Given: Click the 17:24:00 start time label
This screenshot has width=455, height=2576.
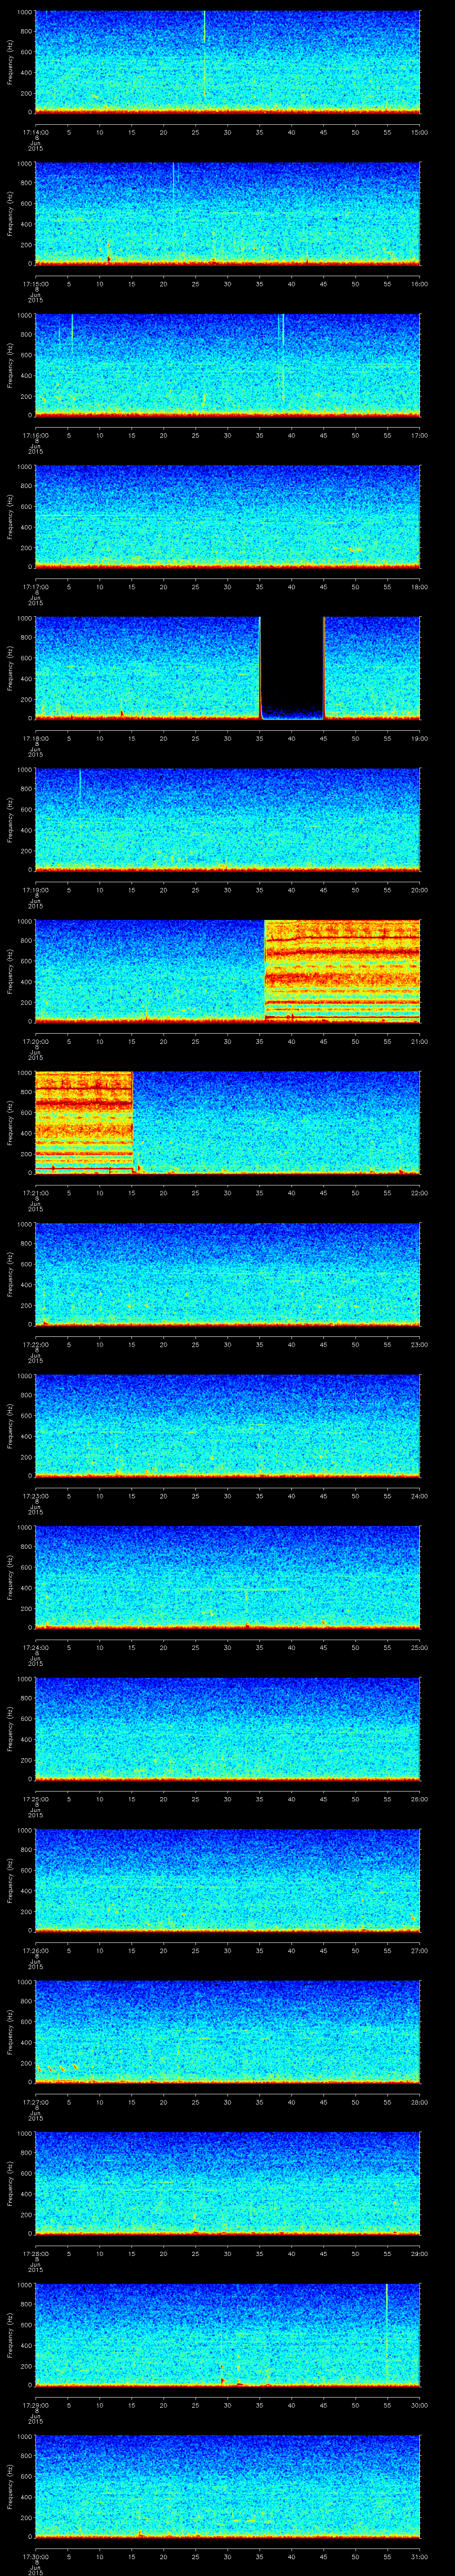Looking at the screenshot, I should pos(35,1647).
